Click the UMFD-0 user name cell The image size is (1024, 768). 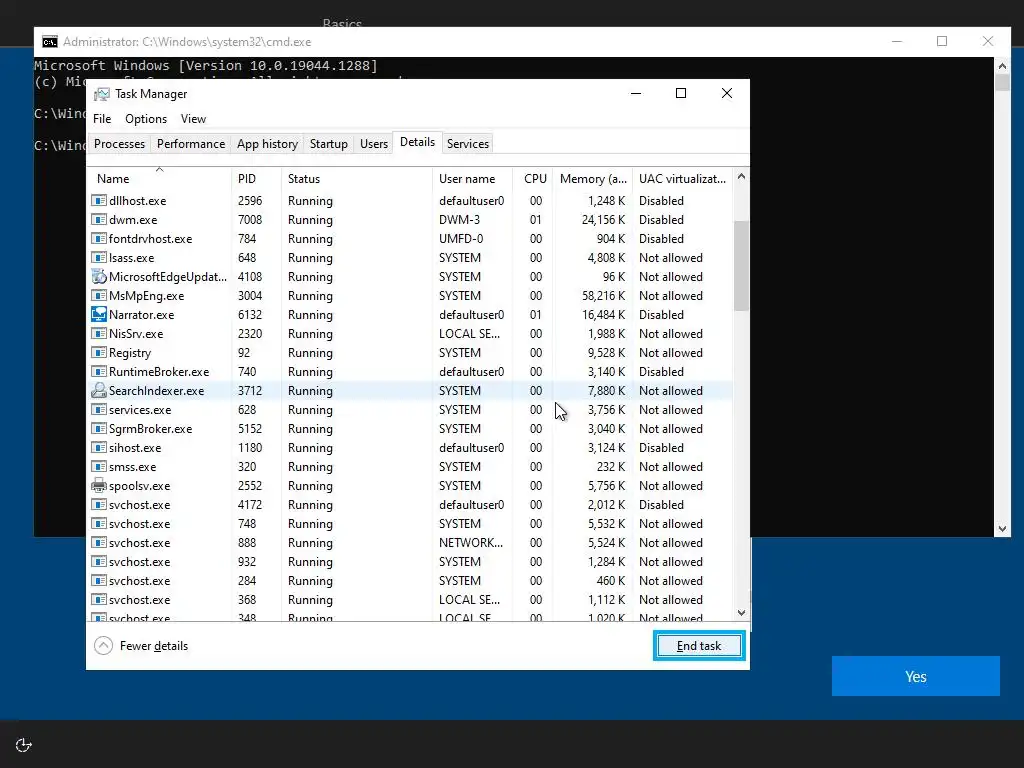pos(461,238)
